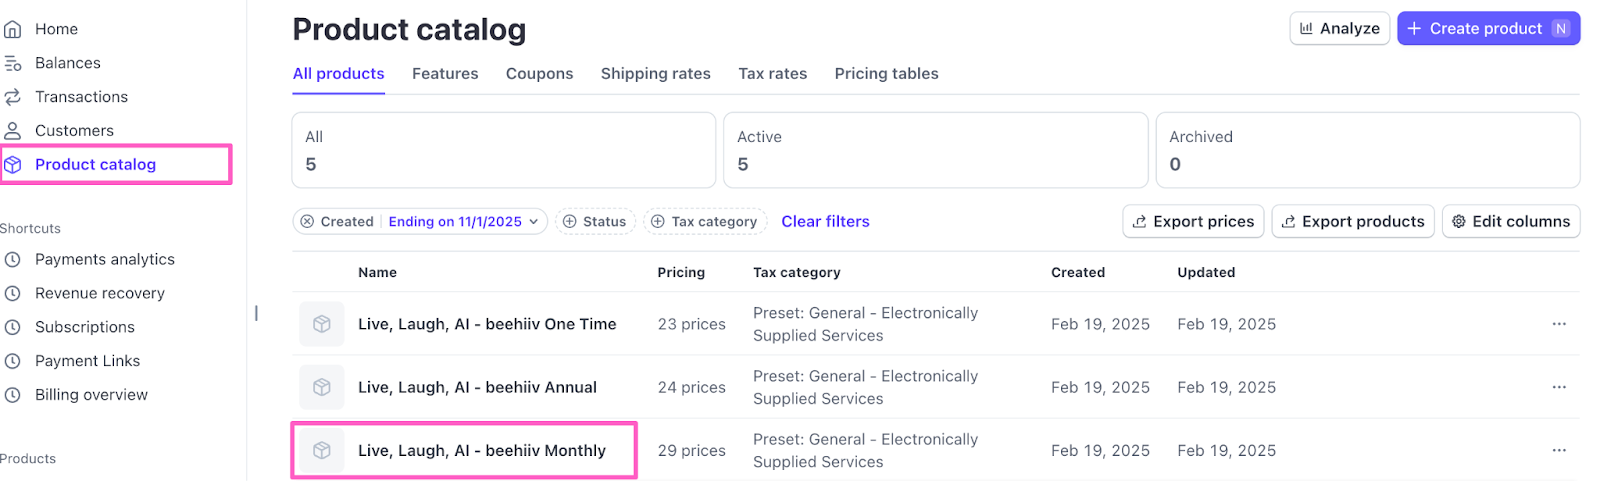The height and width of the screenshot is (481, 1600).
Task: Open row menu for beehiiv One Time
Action: click(x=1558, y=324)
